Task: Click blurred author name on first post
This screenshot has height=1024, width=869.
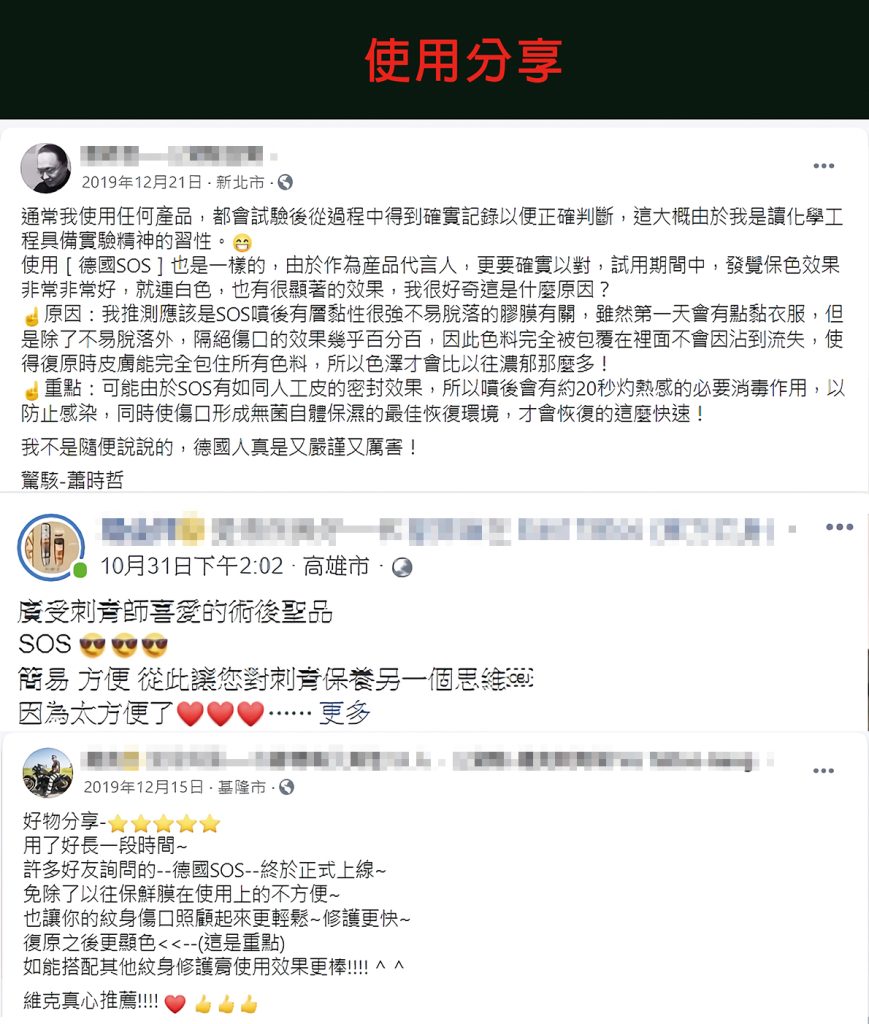Action: 172,155
